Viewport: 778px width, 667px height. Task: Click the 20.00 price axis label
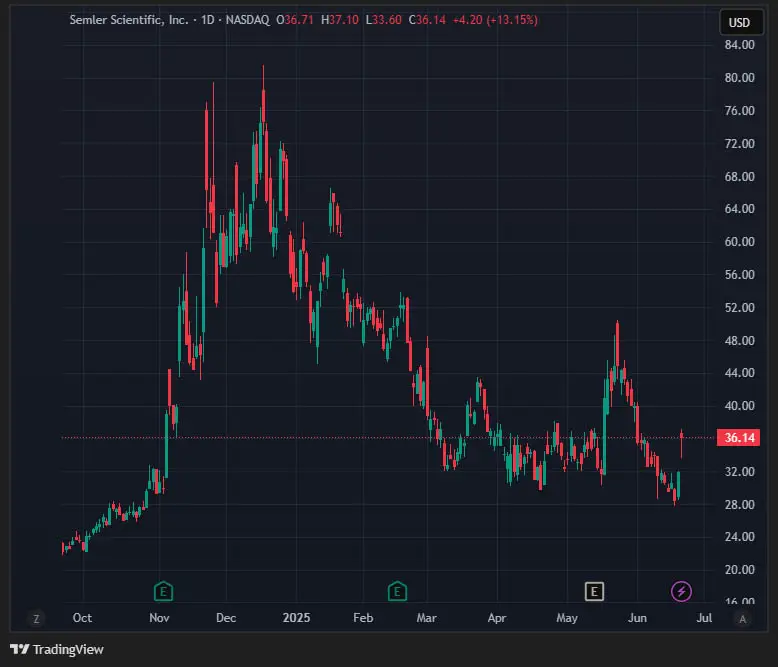[739, 569]
